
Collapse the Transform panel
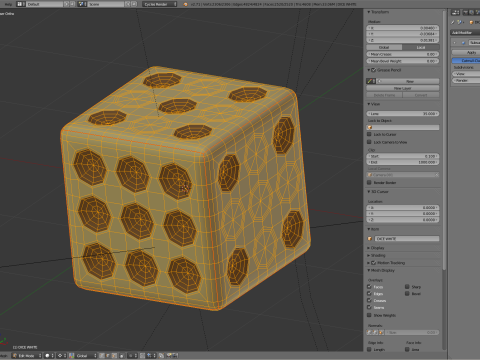pyautogui.click(x=369, y=12)
